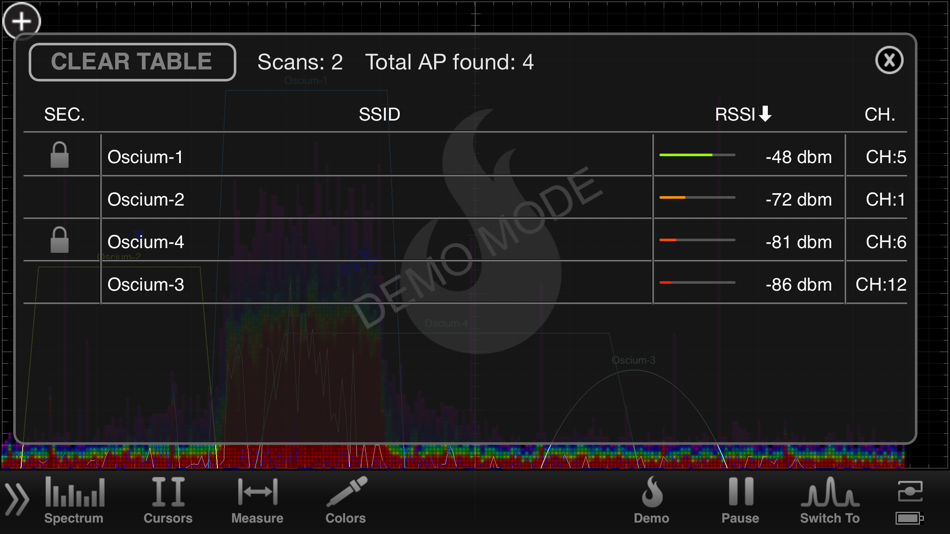
Task: Select the Oscium-4 network row
Action: (x=465, y=241)
